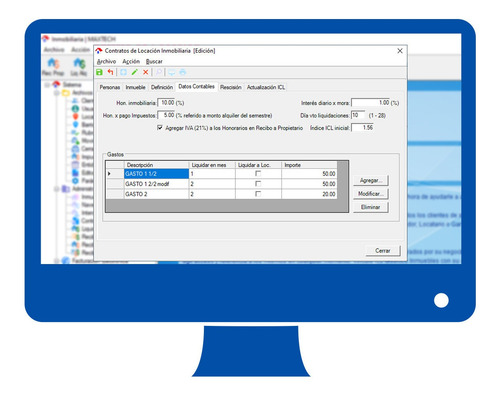Viewport: 500px width, 396px height.
Task: Switch to the Inmueble tab
Action: [135, 87]
